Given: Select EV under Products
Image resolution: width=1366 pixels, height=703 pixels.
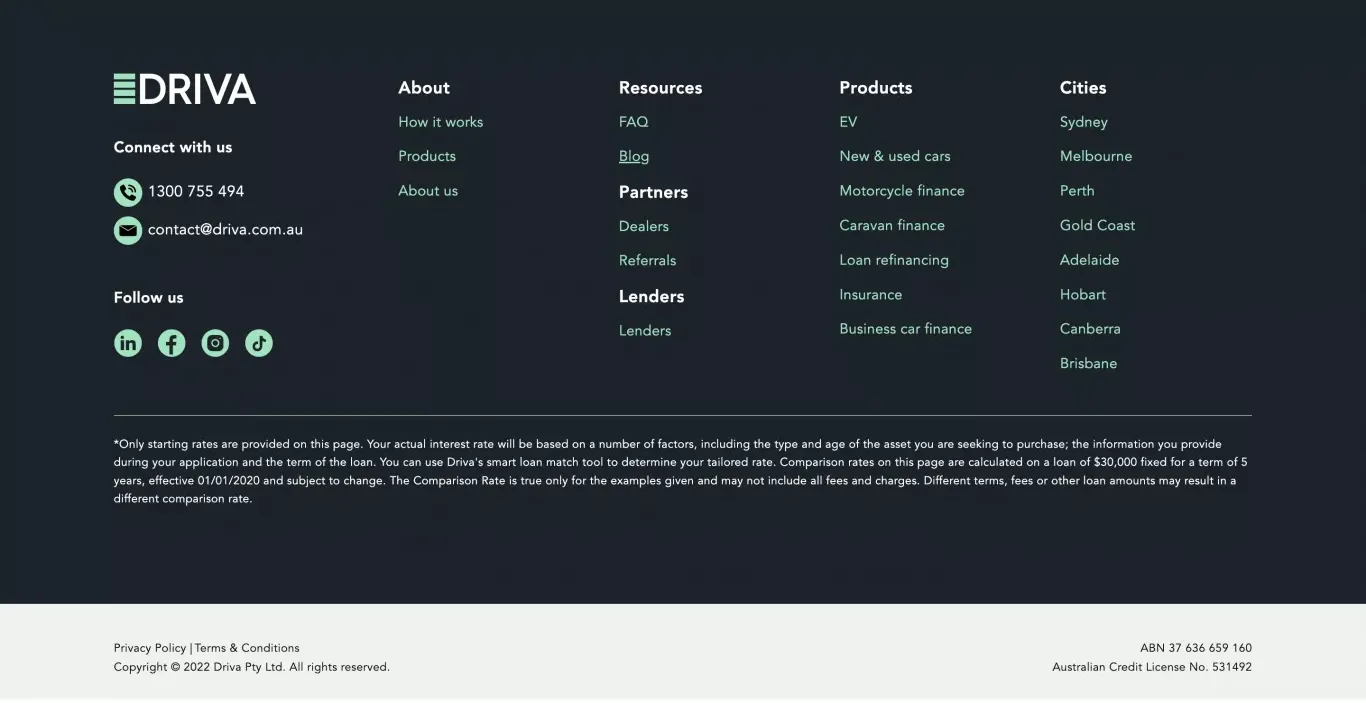Looking at the screenshot, I should (848, 122).
